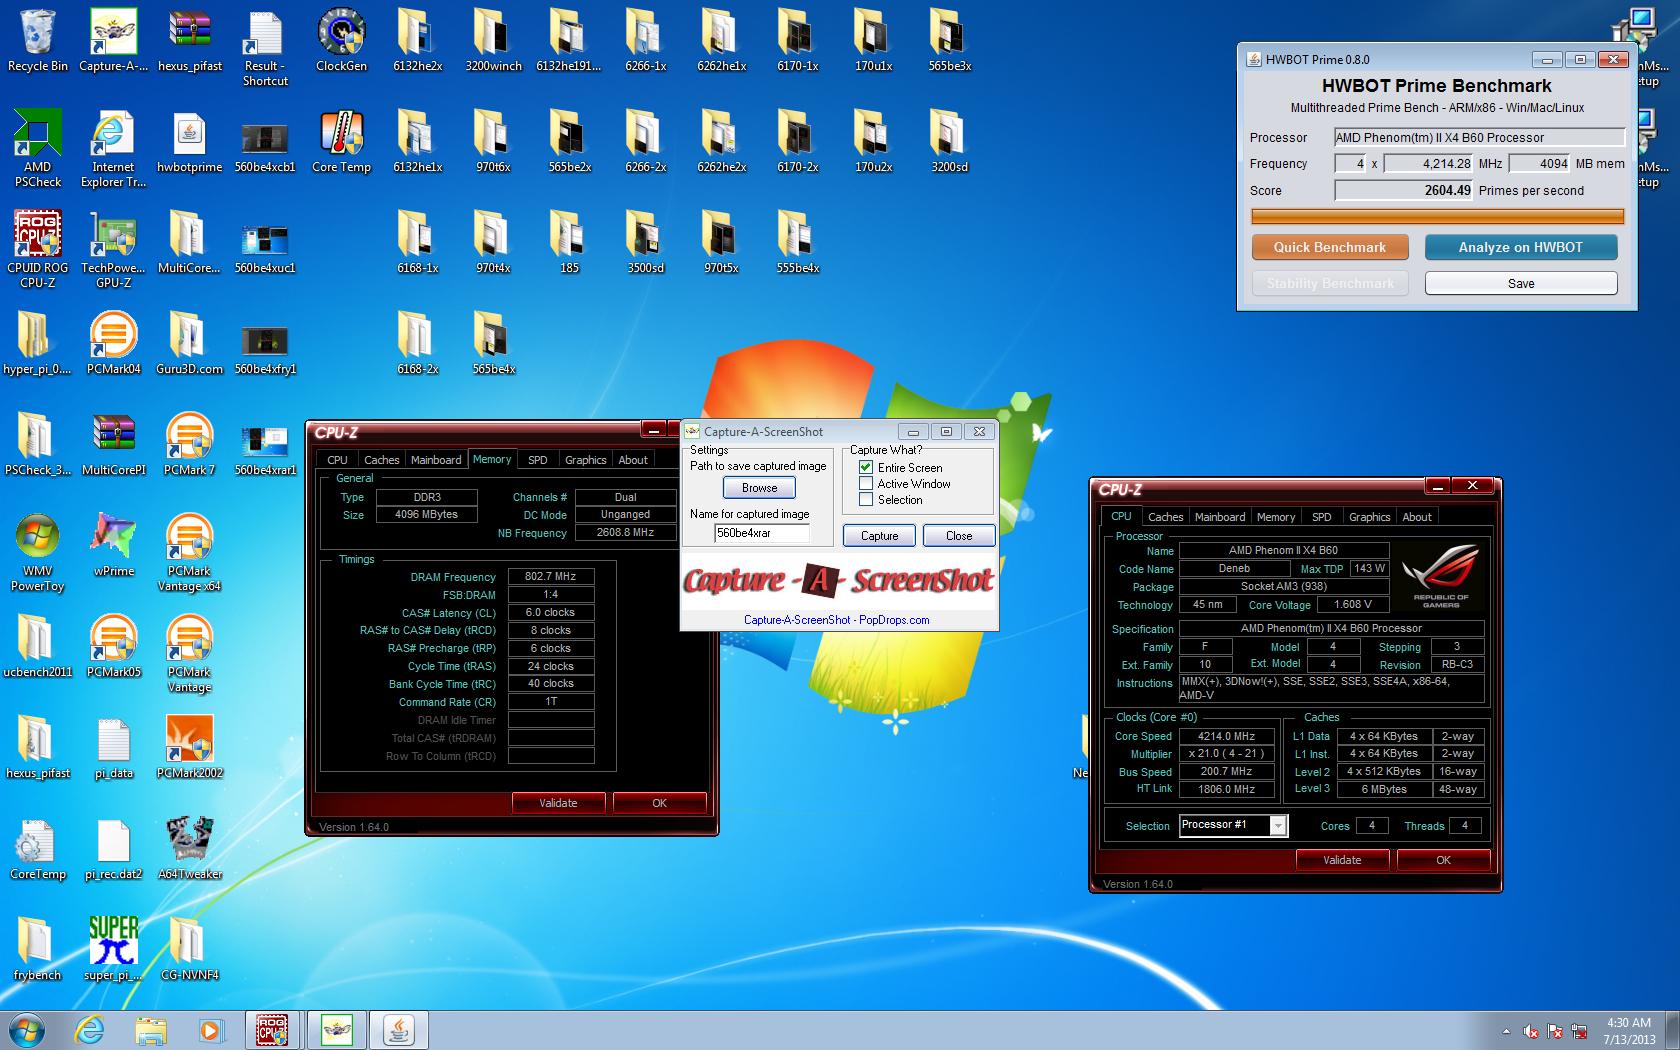1680x1050 pixels.
Task: Click Windows Start button
Action: click(x=27, y=1029)
